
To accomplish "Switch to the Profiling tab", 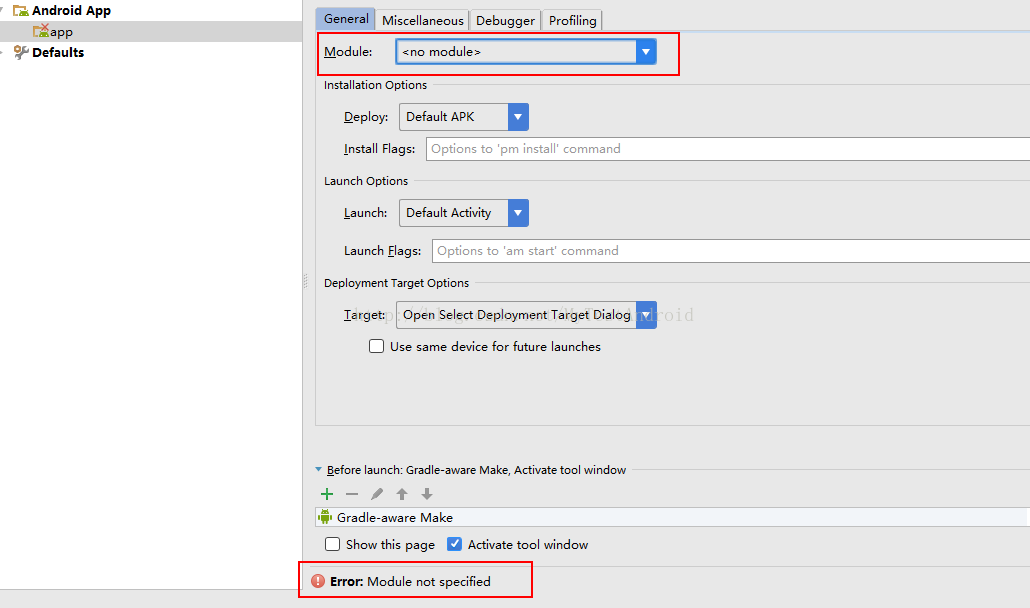I will point(572,20).
